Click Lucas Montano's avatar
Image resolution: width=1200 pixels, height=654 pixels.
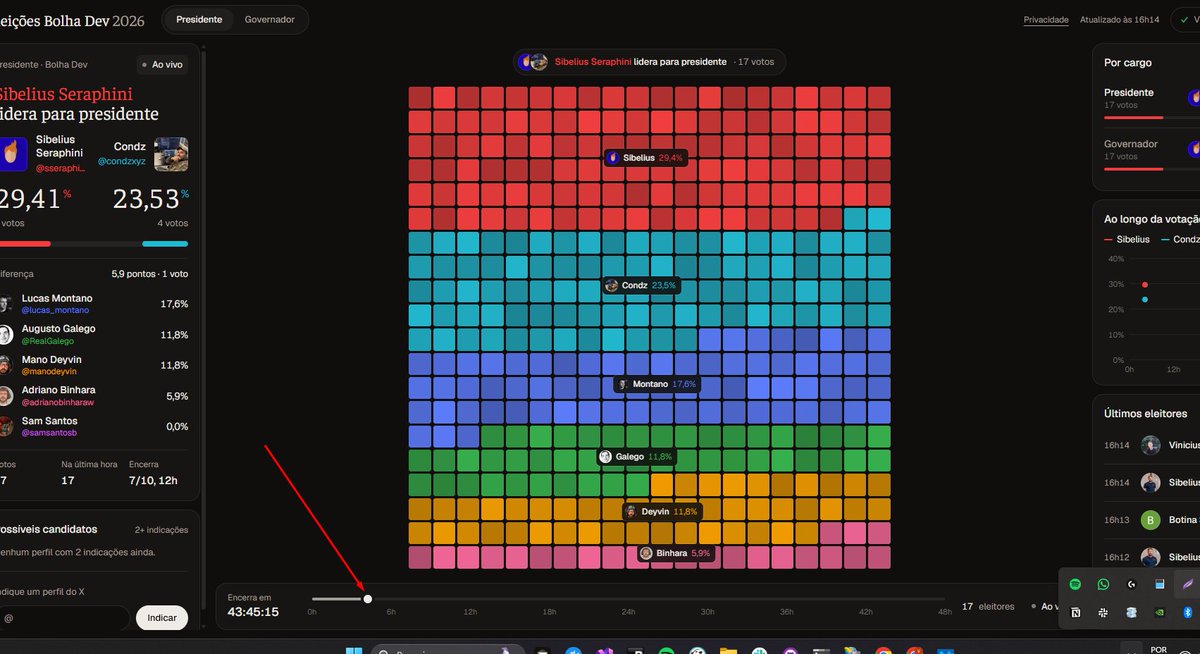[x=6, y=304]
